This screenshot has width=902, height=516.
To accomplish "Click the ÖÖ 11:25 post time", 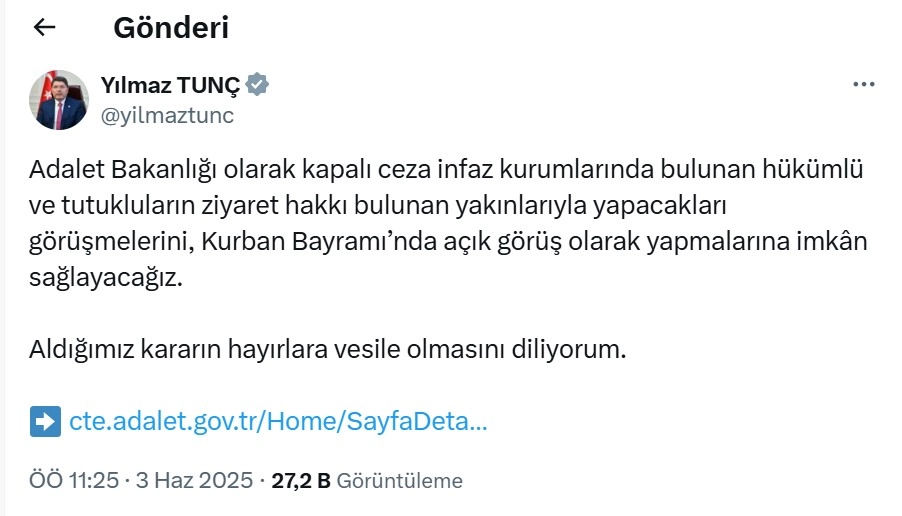I will 74,481.
